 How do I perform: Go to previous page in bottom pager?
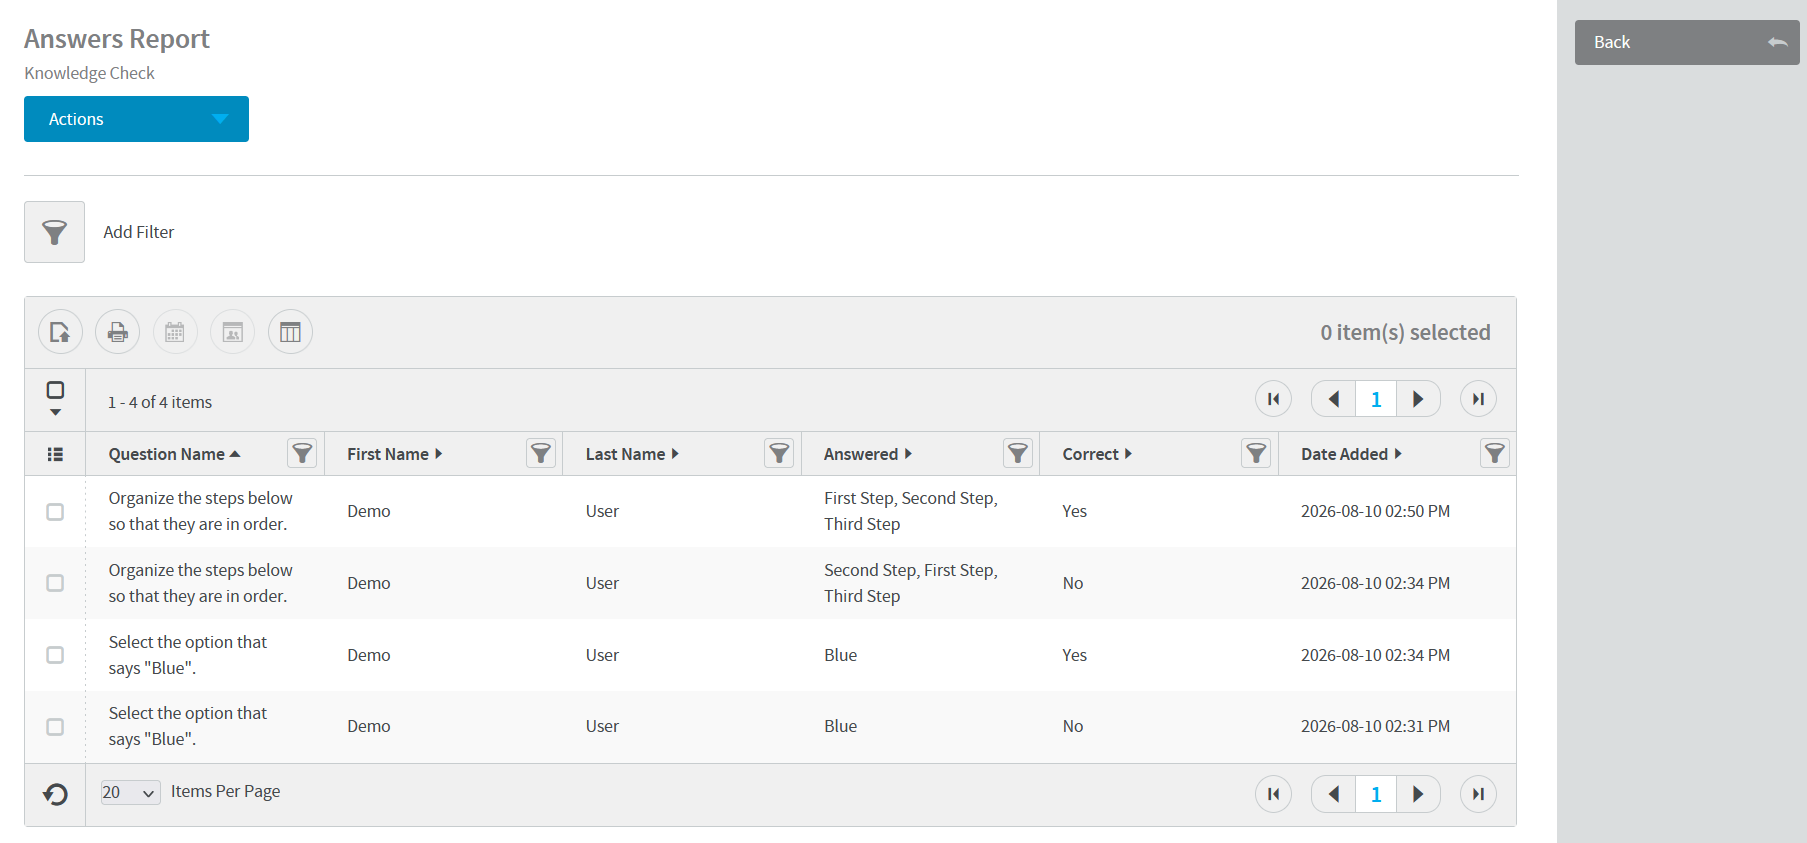[x=1333, y=794]
